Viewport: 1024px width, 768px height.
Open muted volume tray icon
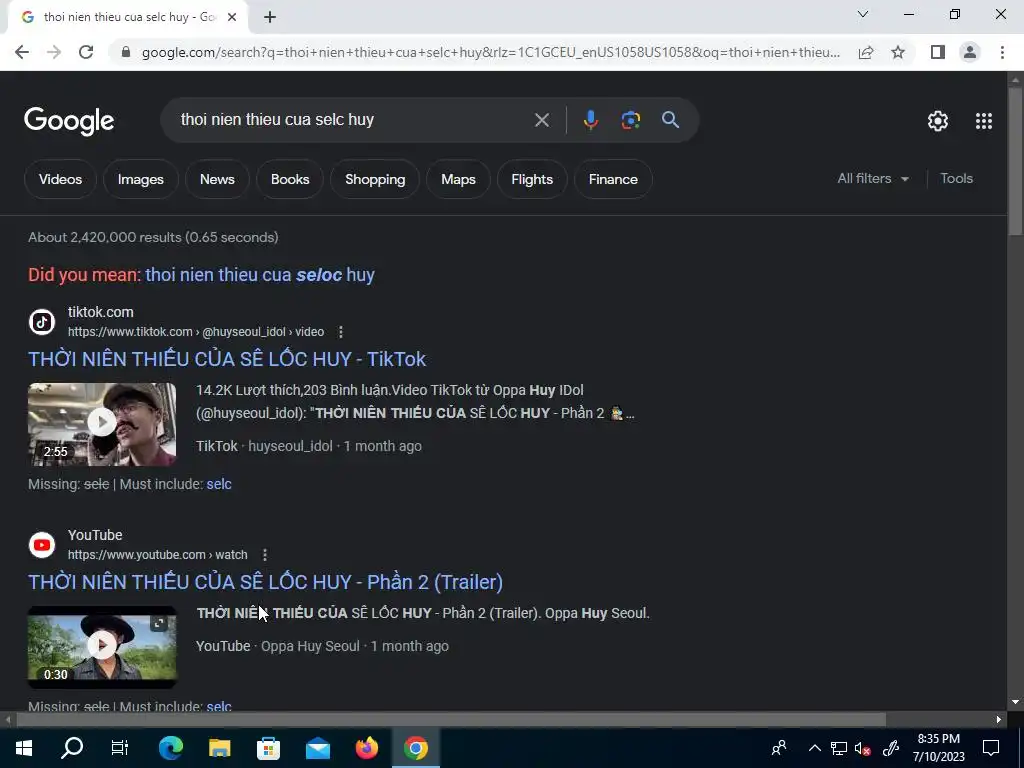click(x=863, y=748)
